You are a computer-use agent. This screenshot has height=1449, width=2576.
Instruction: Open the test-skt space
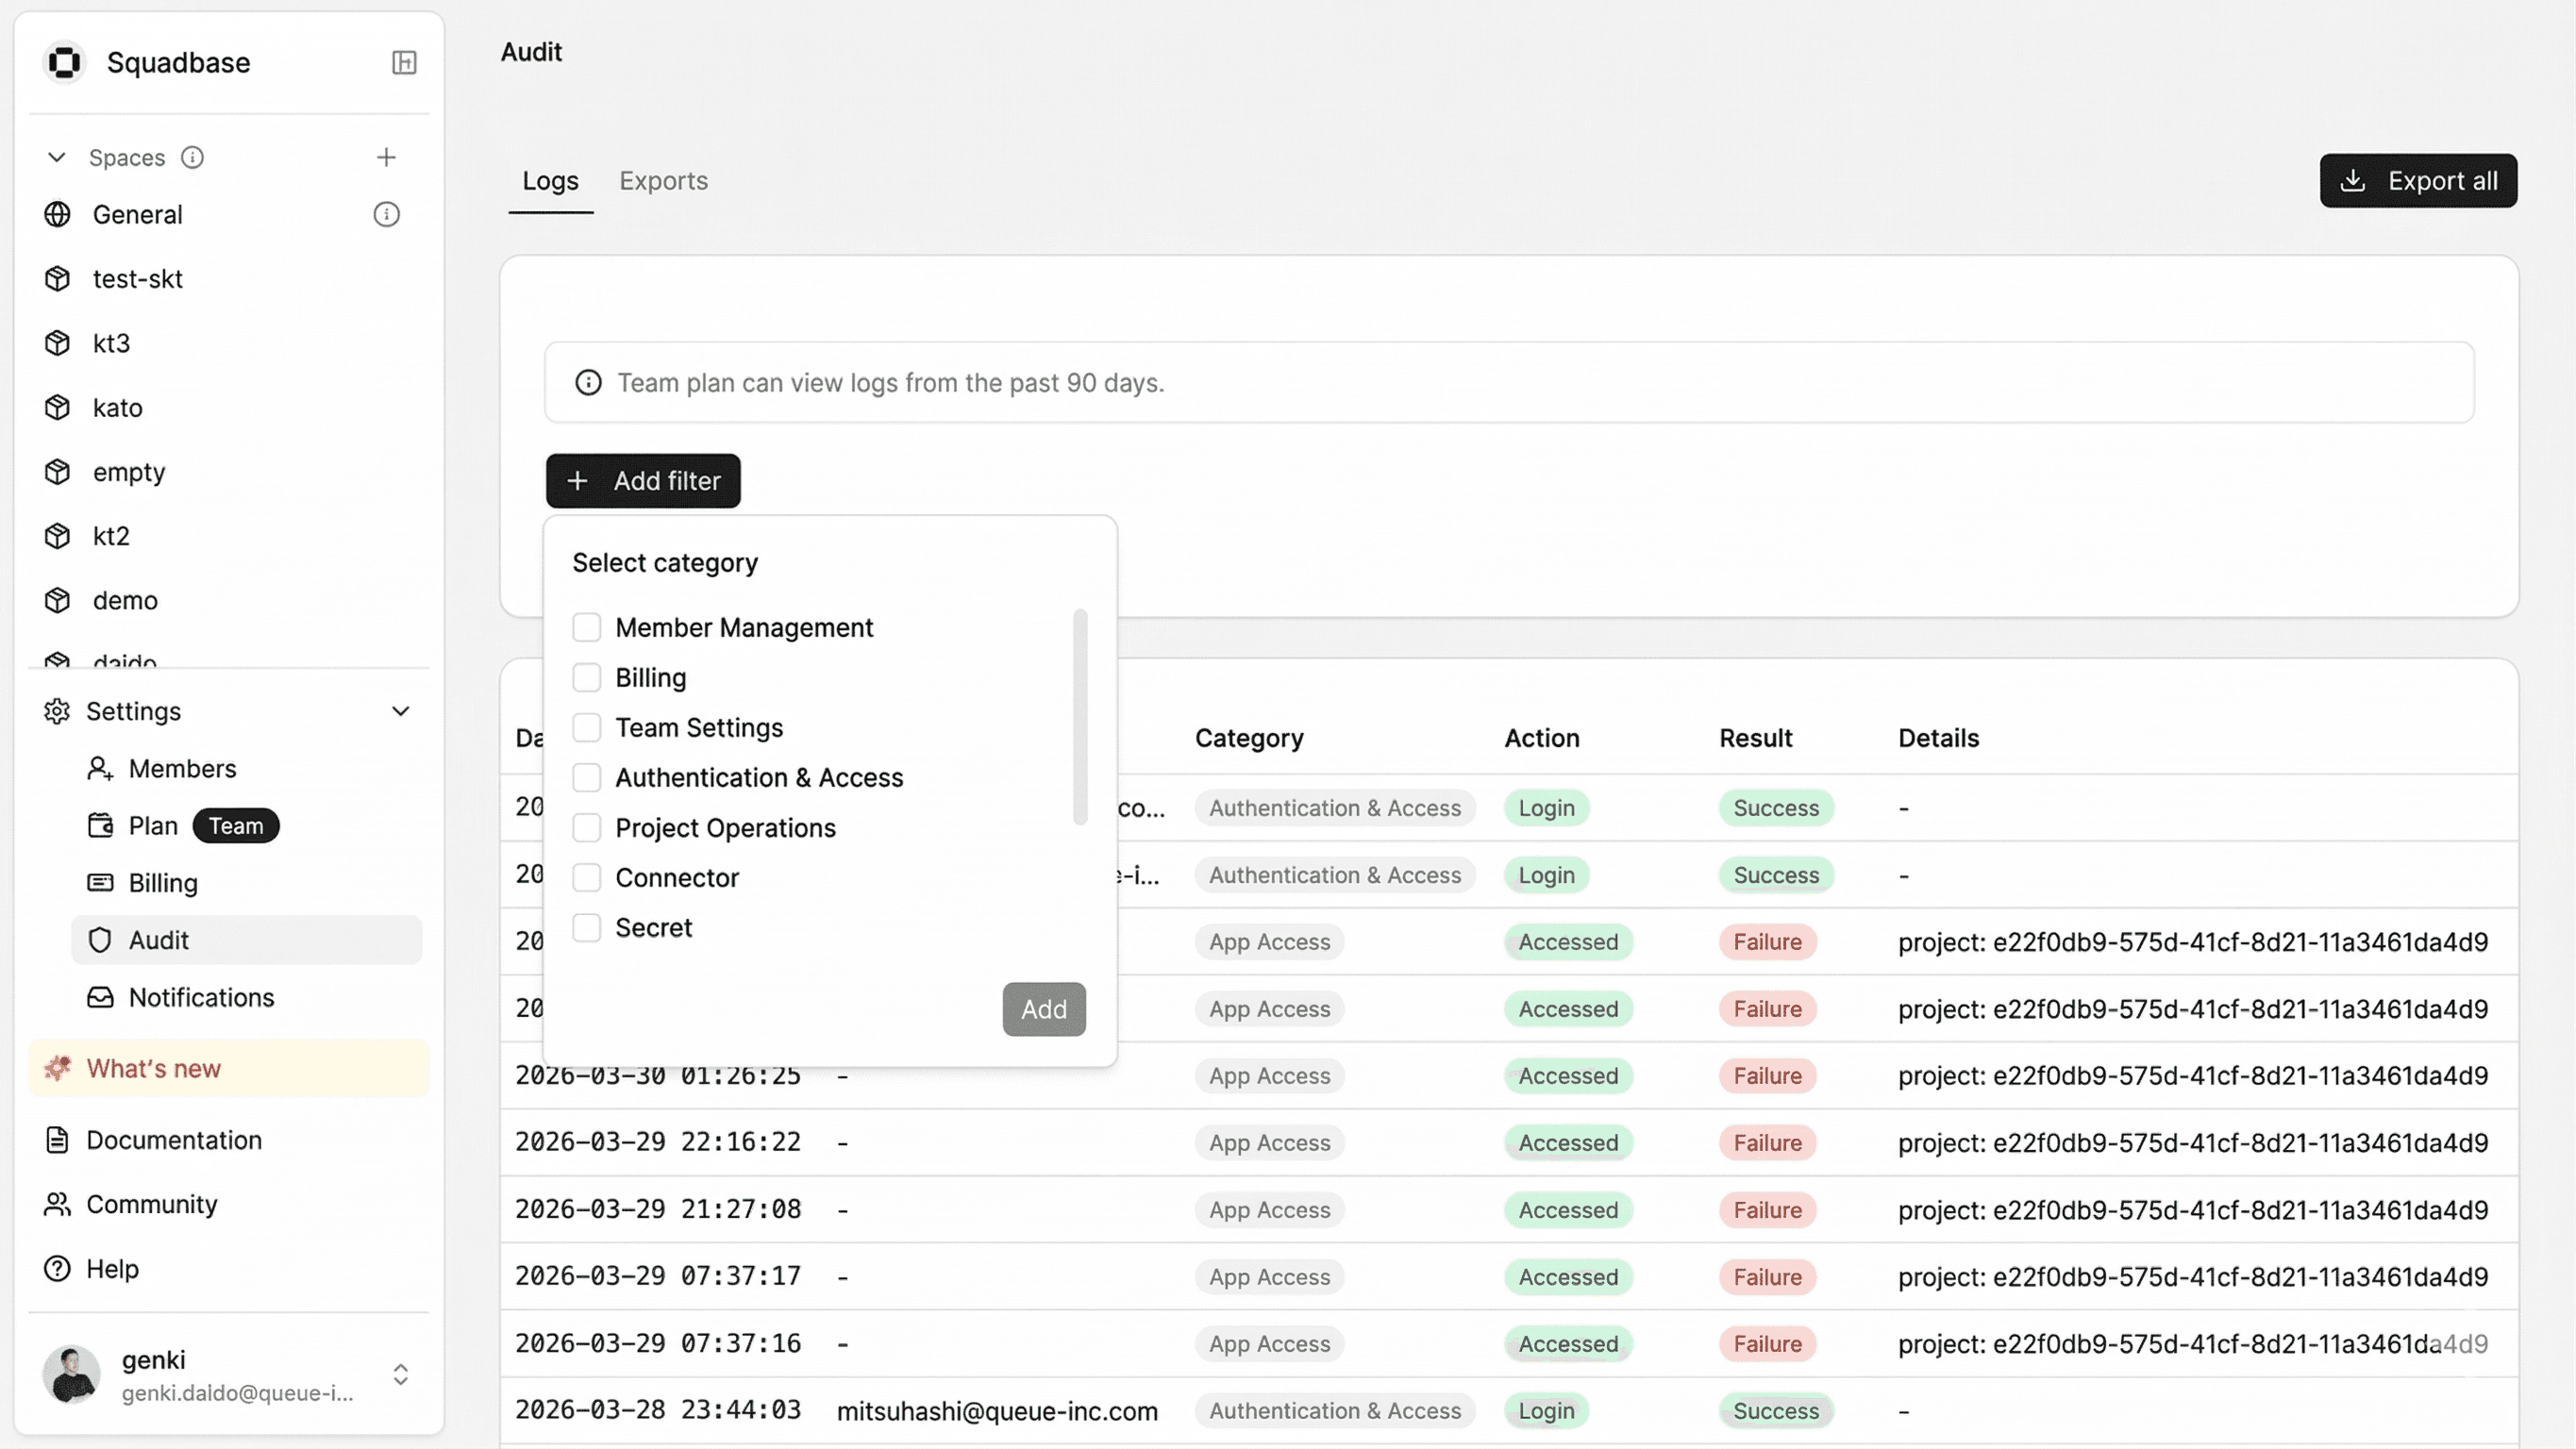click(x=138, y=279)
